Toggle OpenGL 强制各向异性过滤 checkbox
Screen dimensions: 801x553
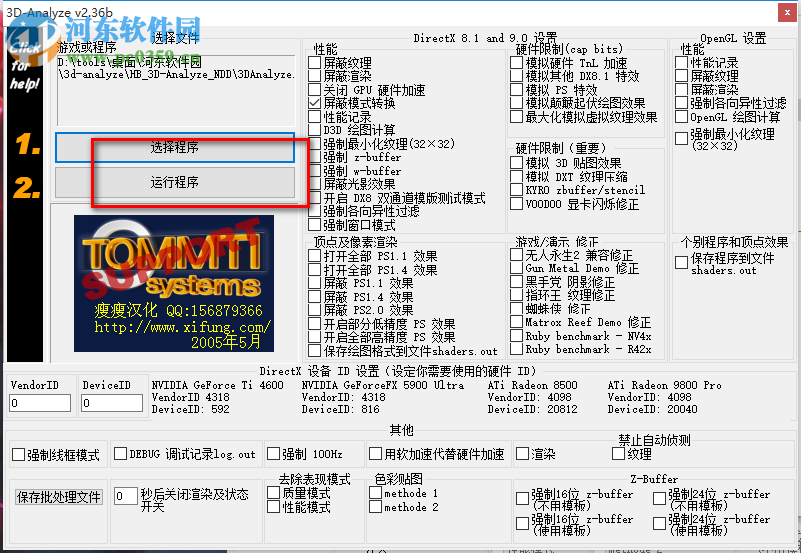click(681, 103)
